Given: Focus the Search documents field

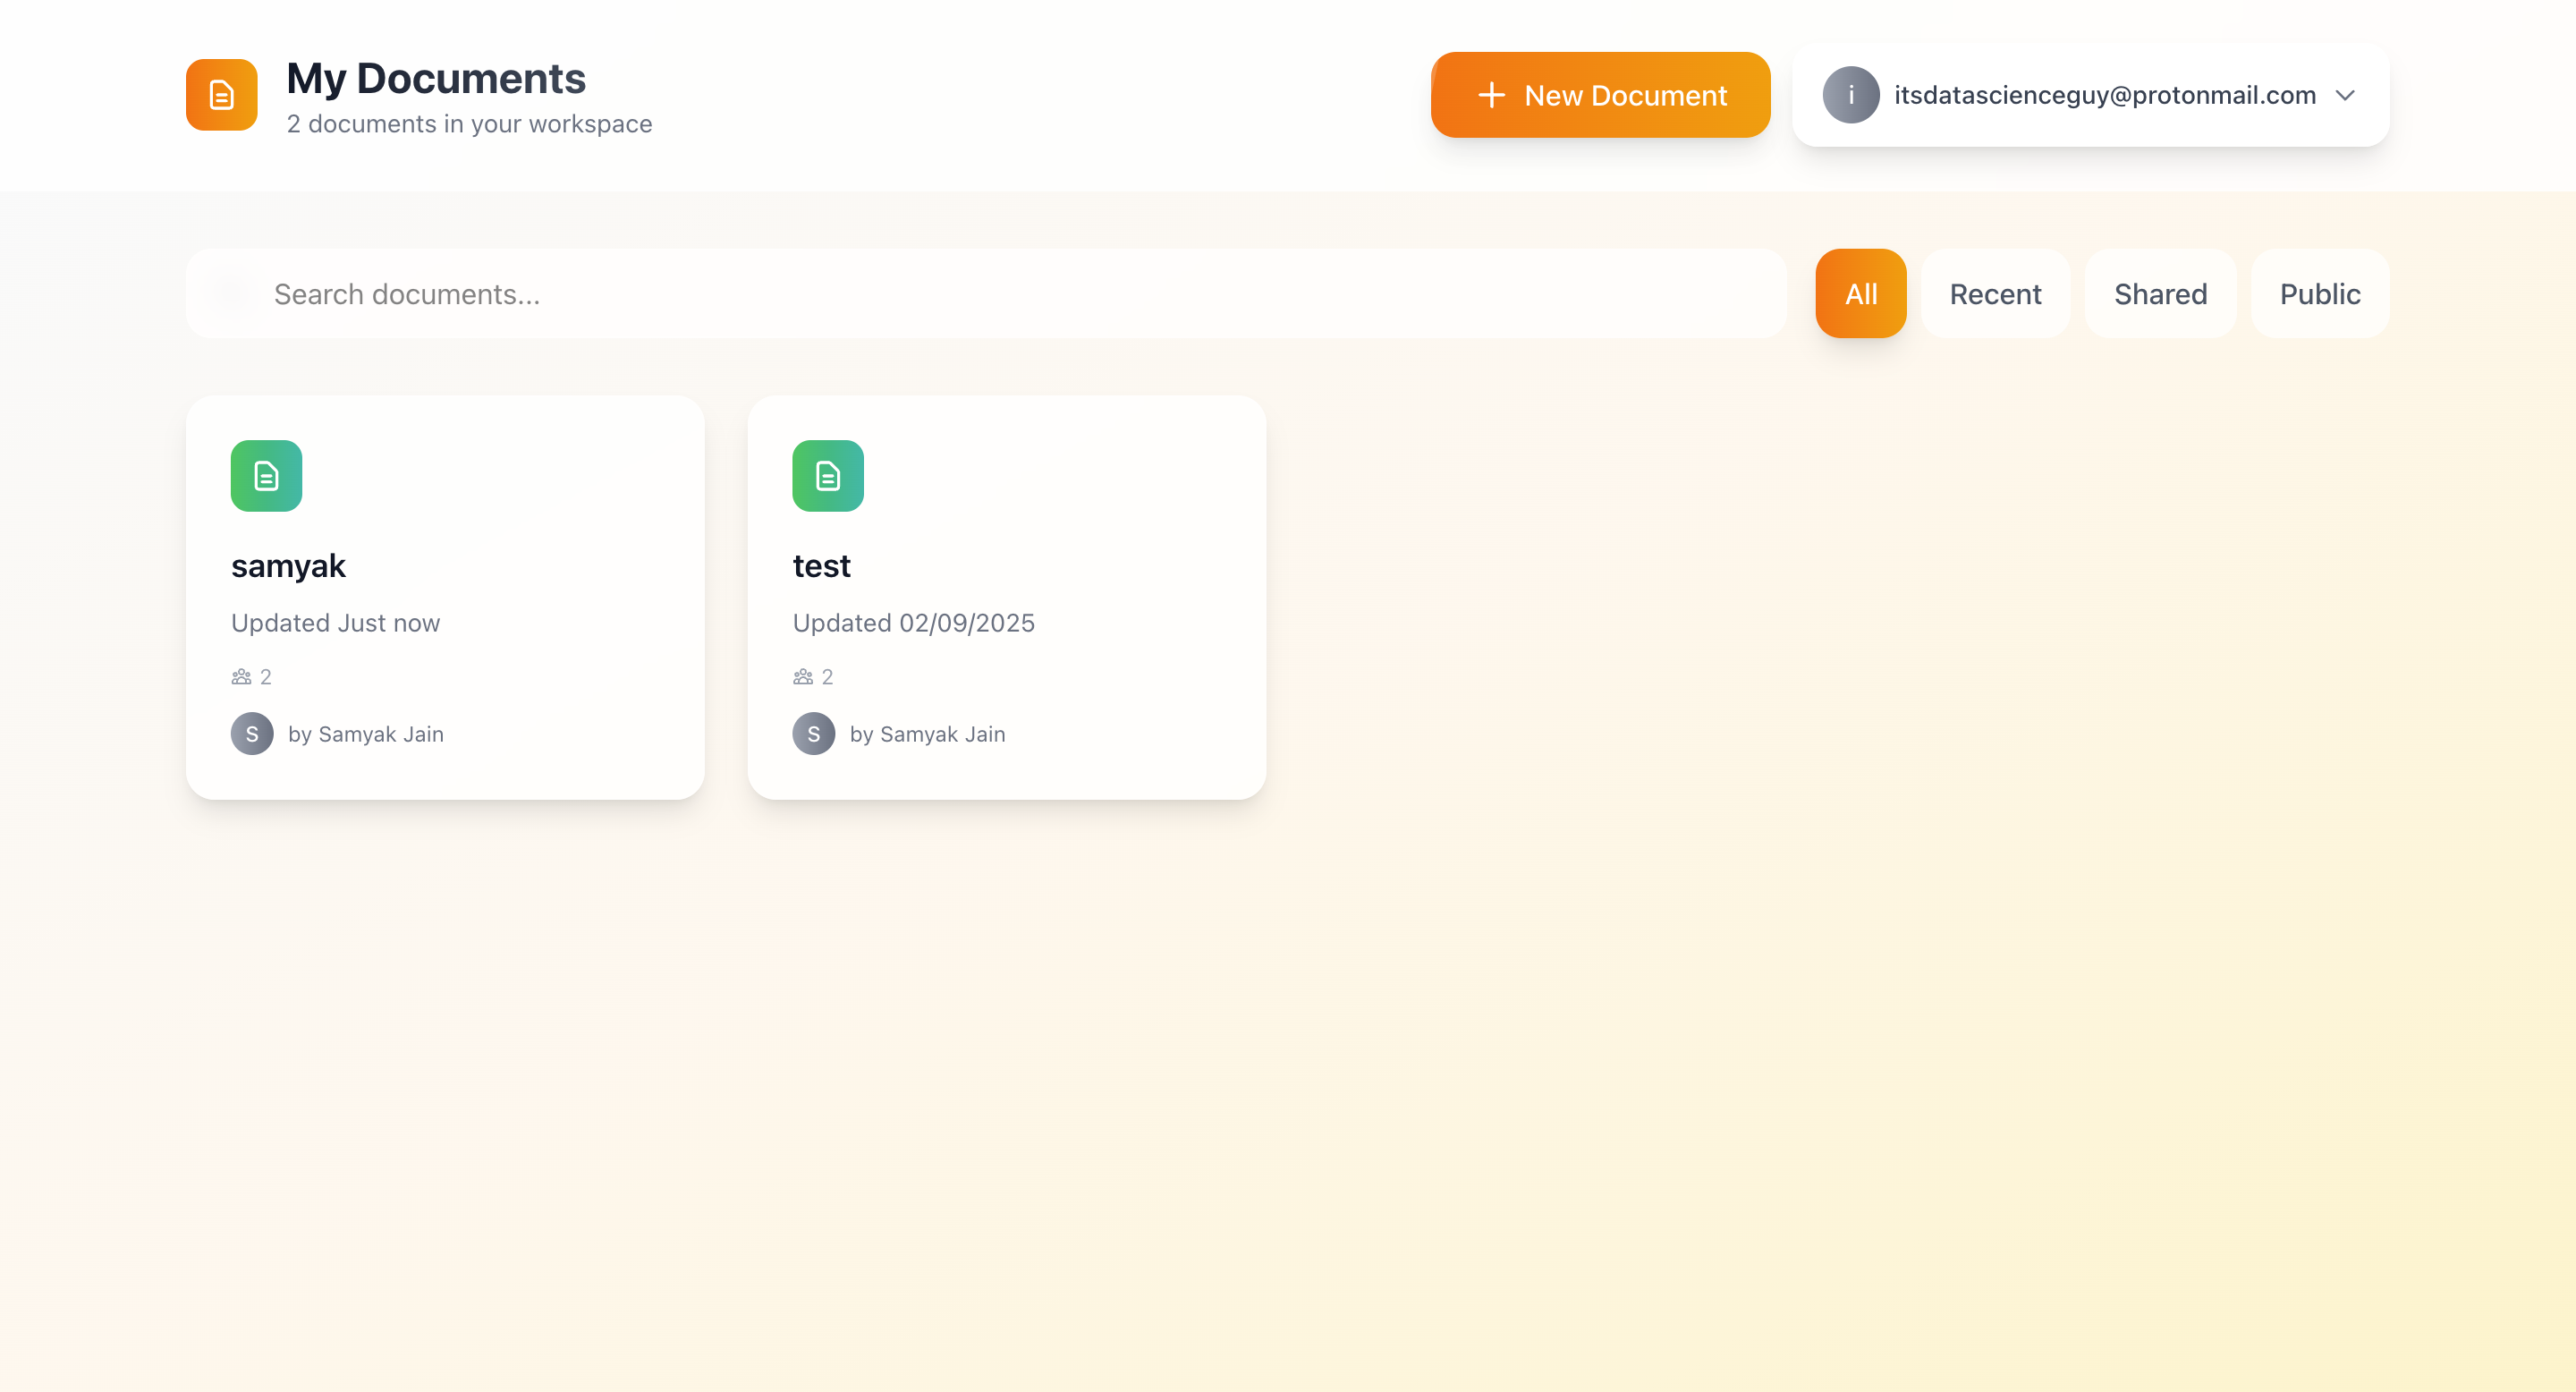Looking at the screenshot, I should pos(985,294).
